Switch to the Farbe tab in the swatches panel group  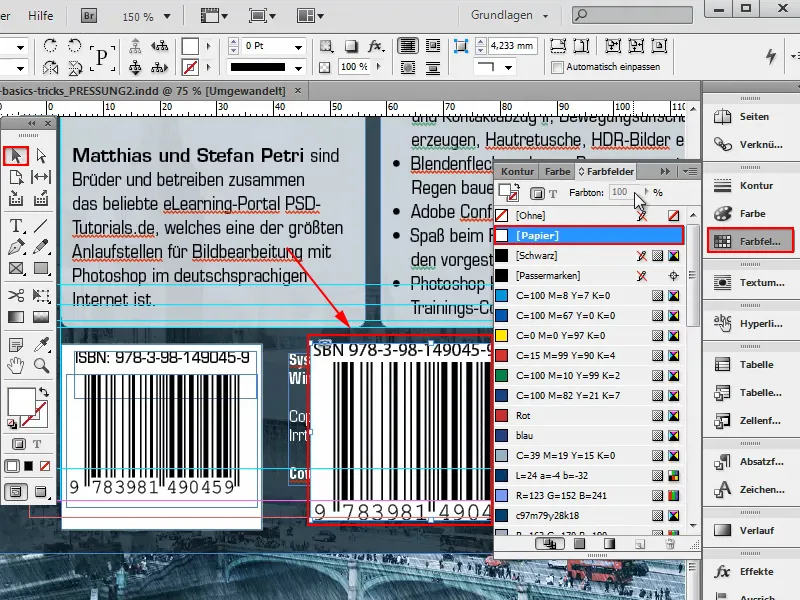[557, 171]
